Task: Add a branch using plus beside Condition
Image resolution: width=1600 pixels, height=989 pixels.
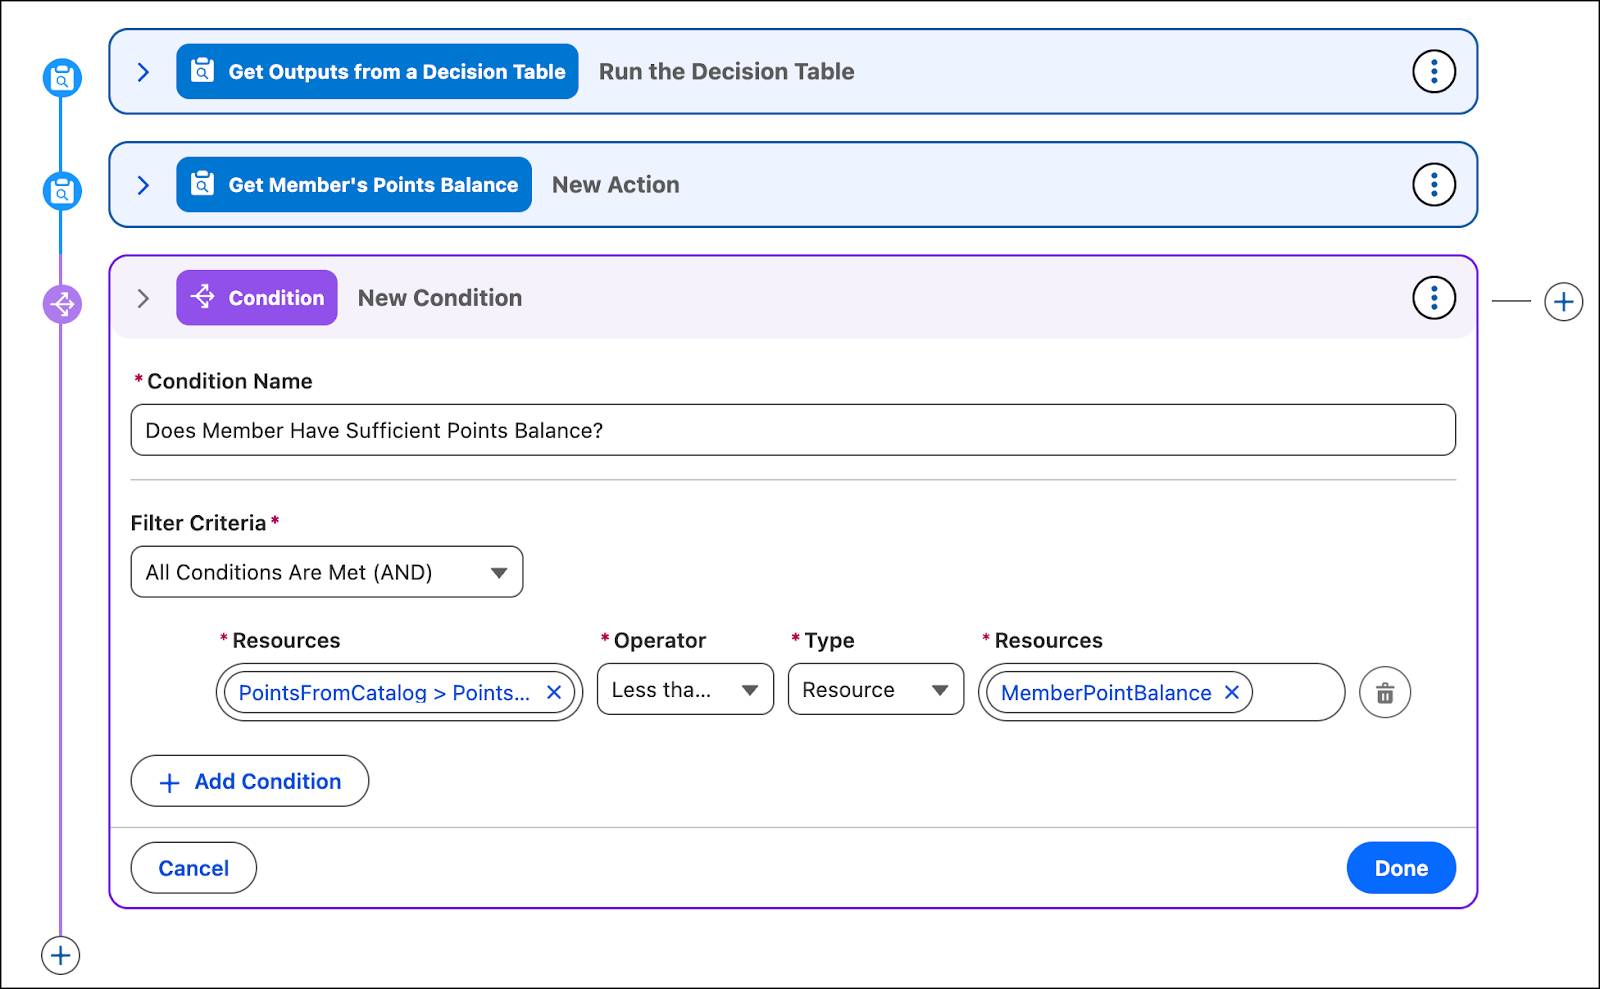Action: pos(1563,301)
